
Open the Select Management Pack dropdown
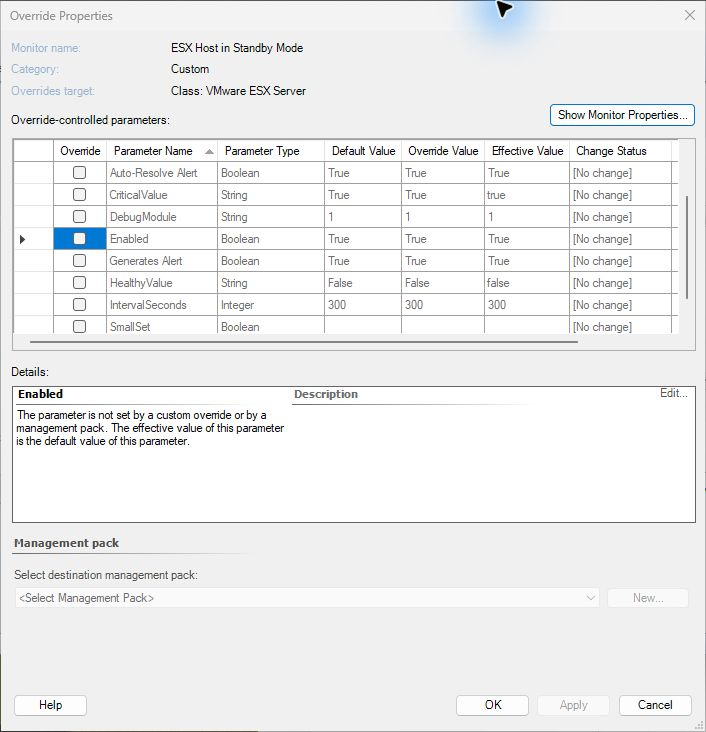tap(307, 598)
